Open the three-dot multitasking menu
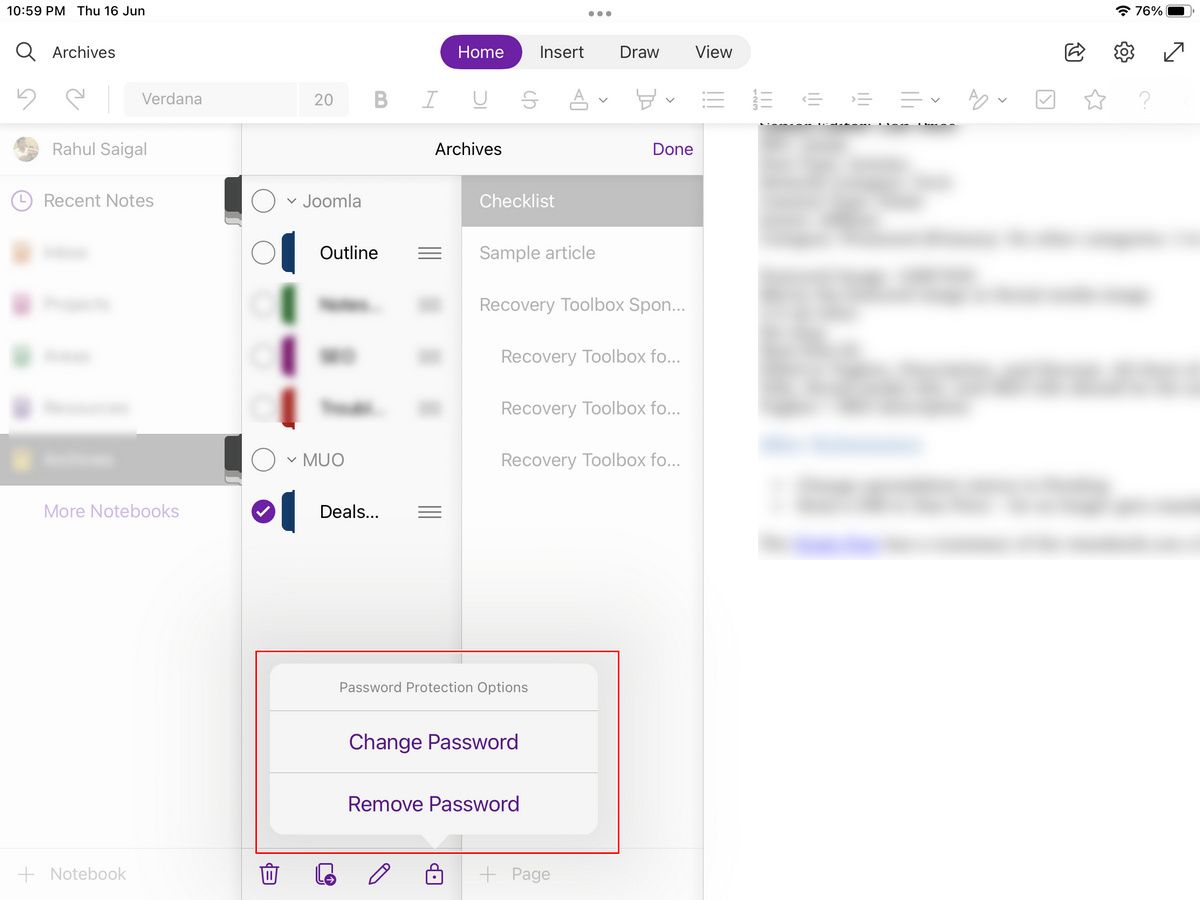Screen dimensions: 1200x900 [600, 14]
